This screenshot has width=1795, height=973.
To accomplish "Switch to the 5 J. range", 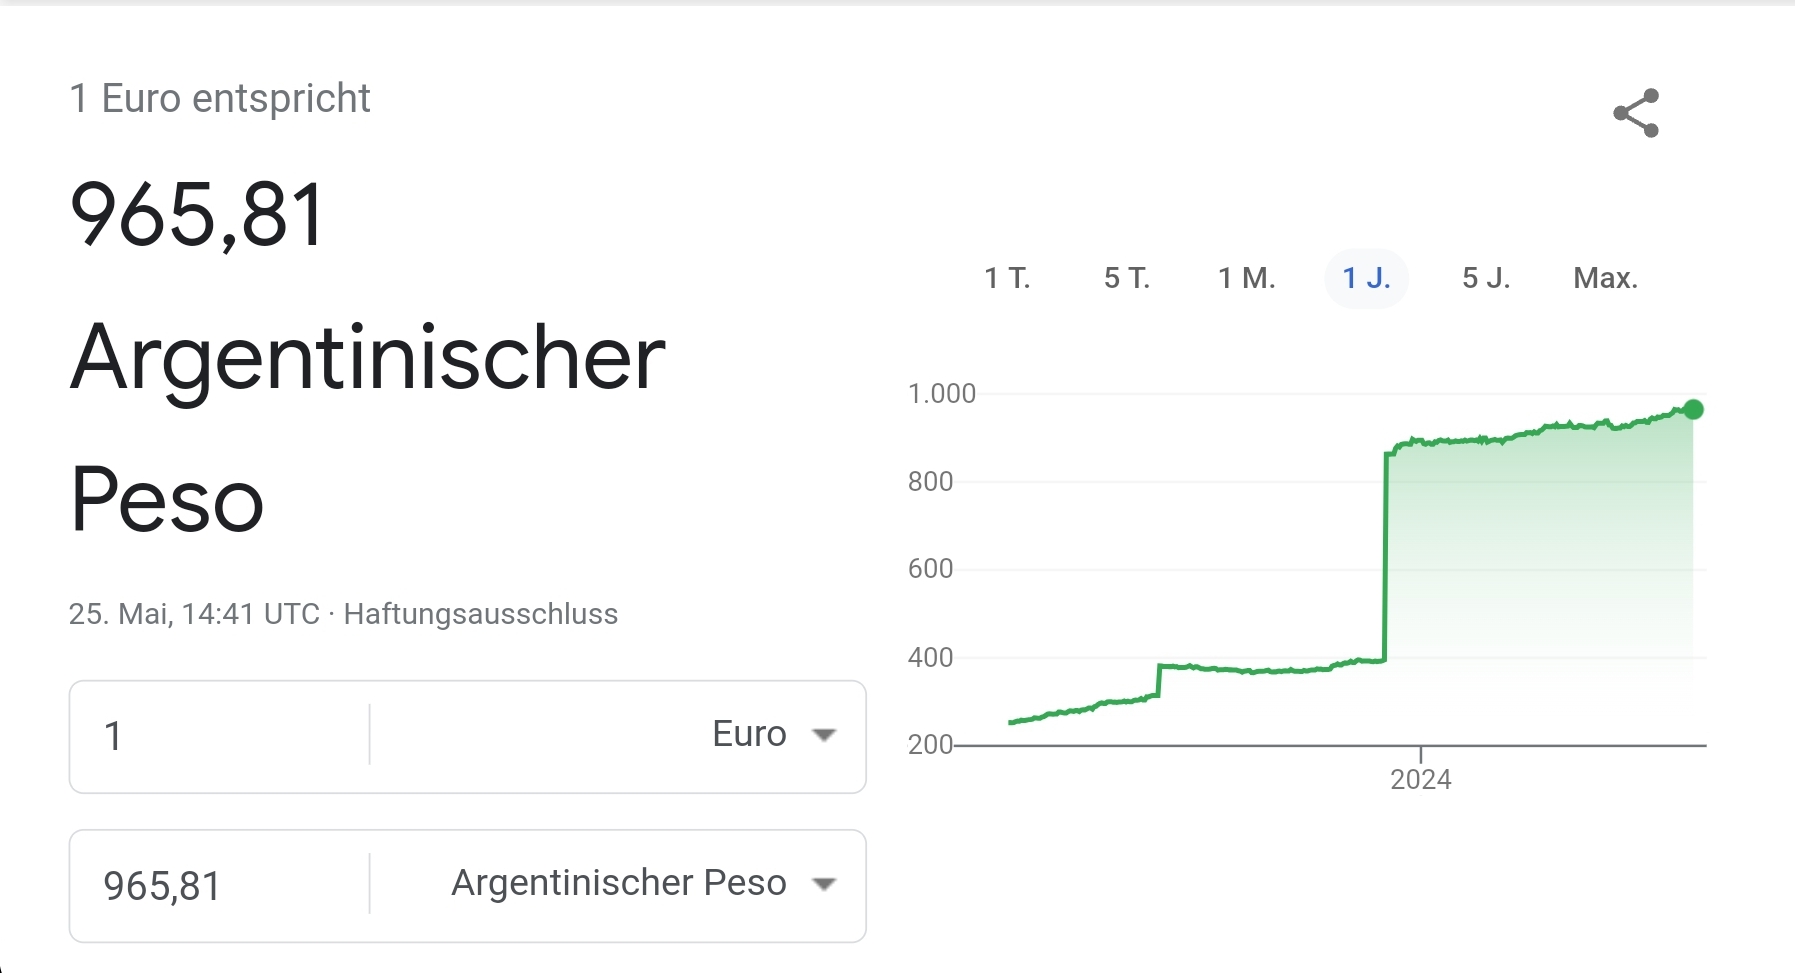I will 1486,278.
